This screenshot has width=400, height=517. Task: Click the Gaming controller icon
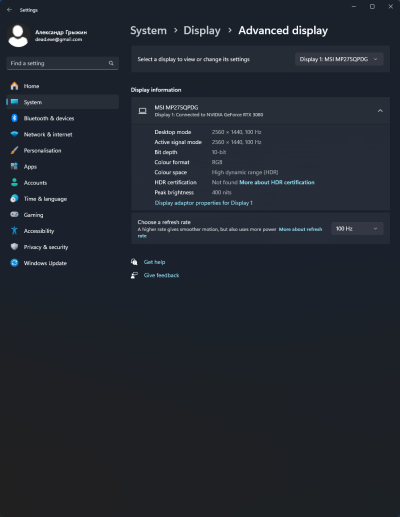[x=14, y=214]
